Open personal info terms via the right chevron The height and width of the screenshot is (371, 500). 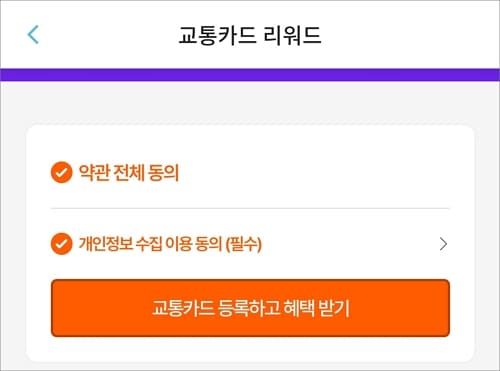443,244
